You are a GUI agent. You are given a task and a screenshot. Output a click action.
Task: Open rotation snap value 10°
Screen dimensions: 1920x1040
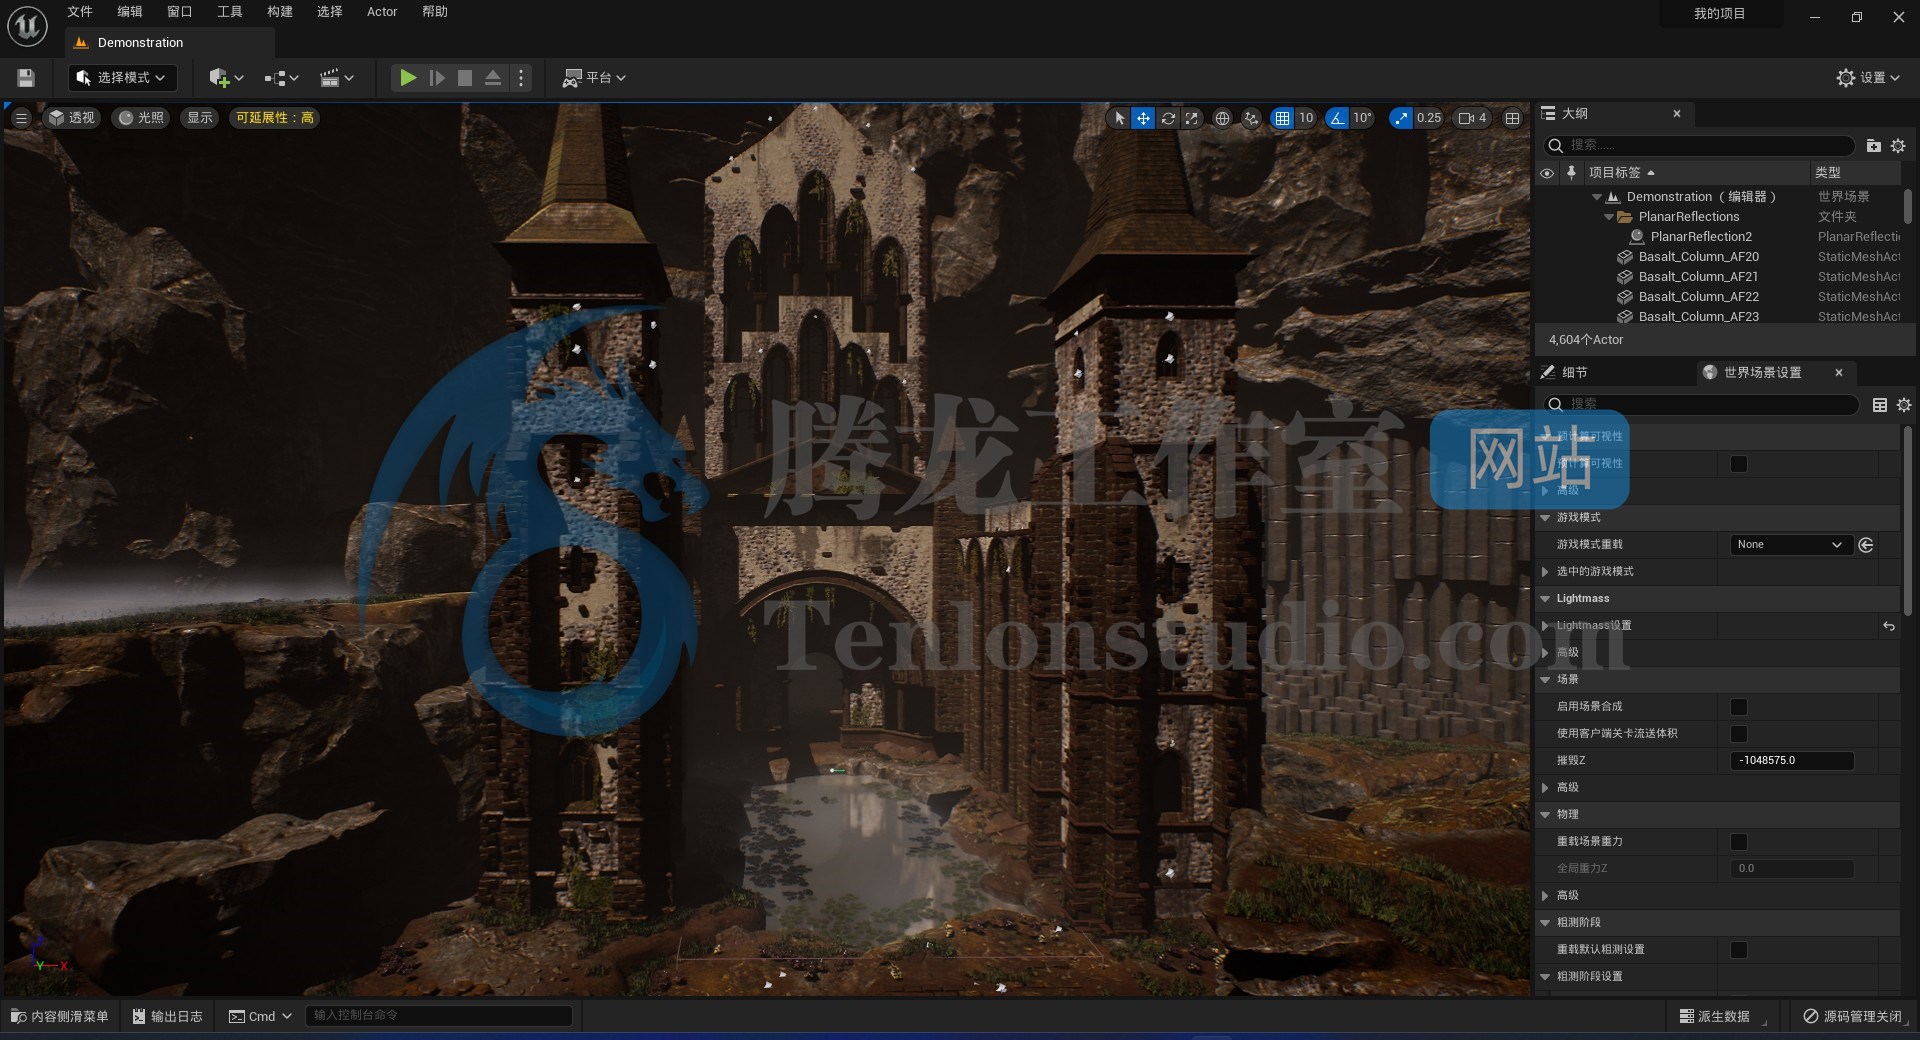1362,118
